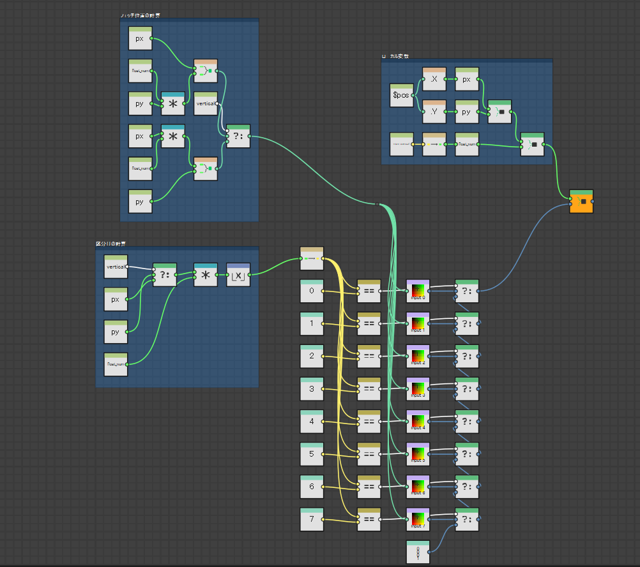Click the title of the top-right frame

(395, 57)
